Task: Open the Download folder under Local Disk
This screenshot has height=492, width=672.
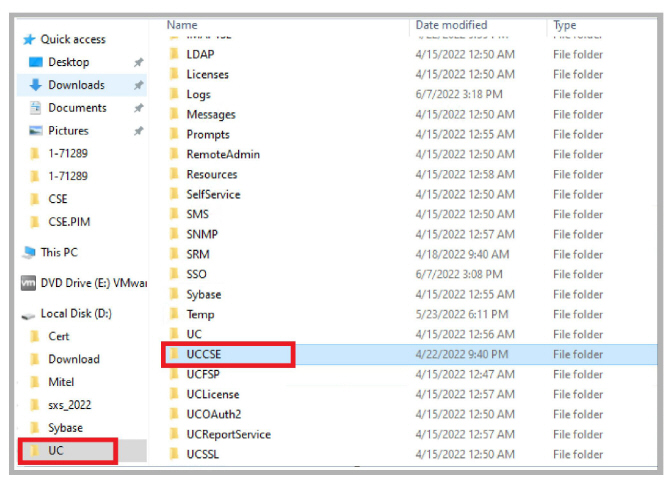Action: pyautogui.click(x=74, y=359)
